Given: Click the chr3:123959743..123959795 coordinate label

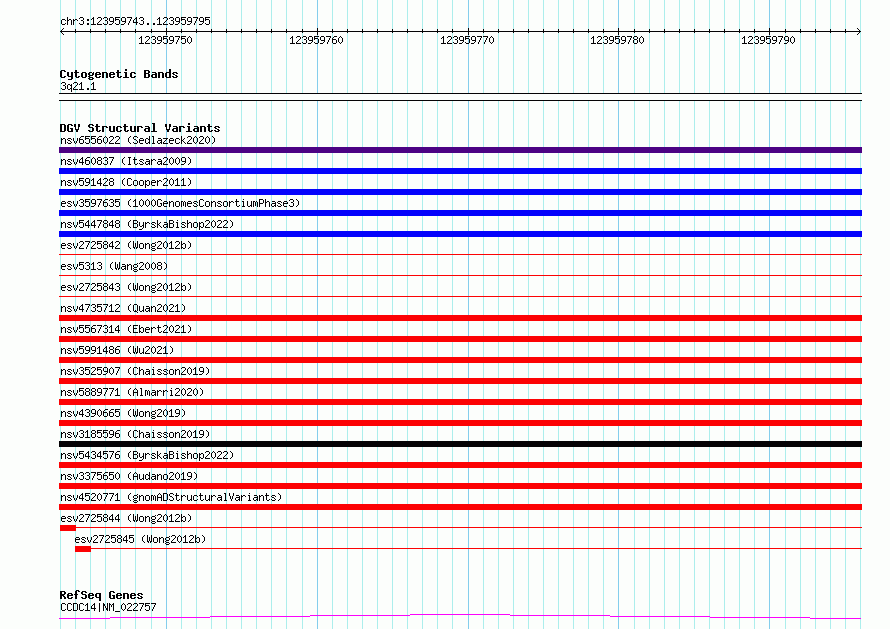Looking at the screenshot, I should click(135, 21).
